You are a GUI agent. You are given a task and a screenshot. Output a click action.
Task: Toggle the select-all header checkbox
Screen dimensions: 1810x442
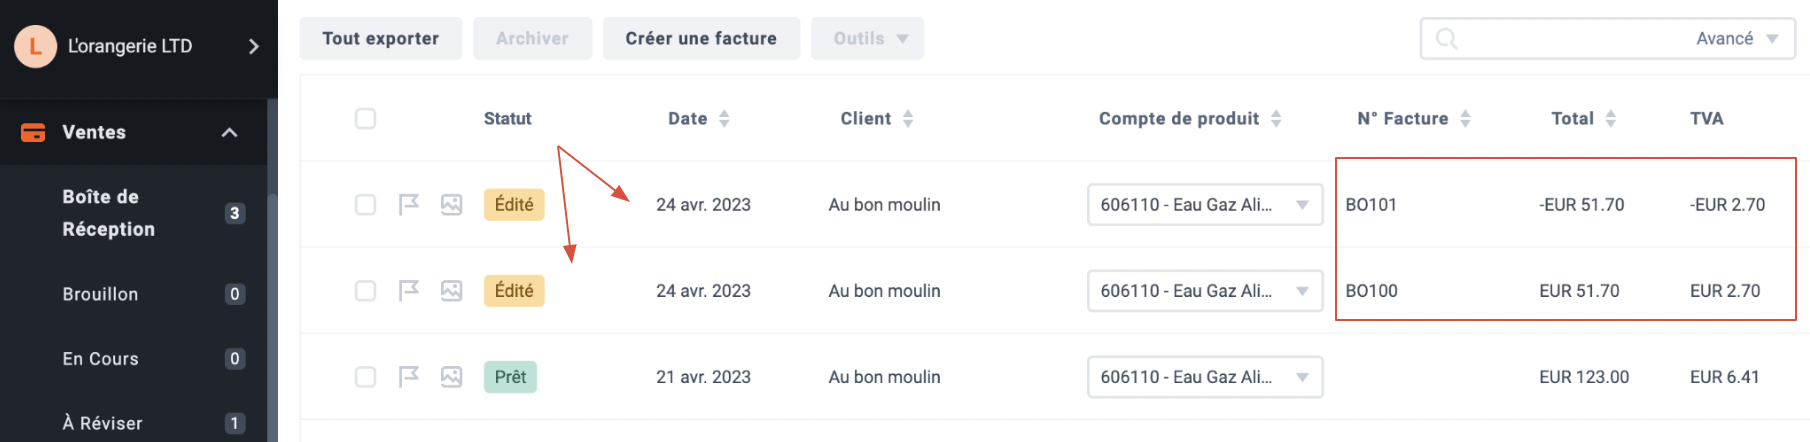(366, 119)
